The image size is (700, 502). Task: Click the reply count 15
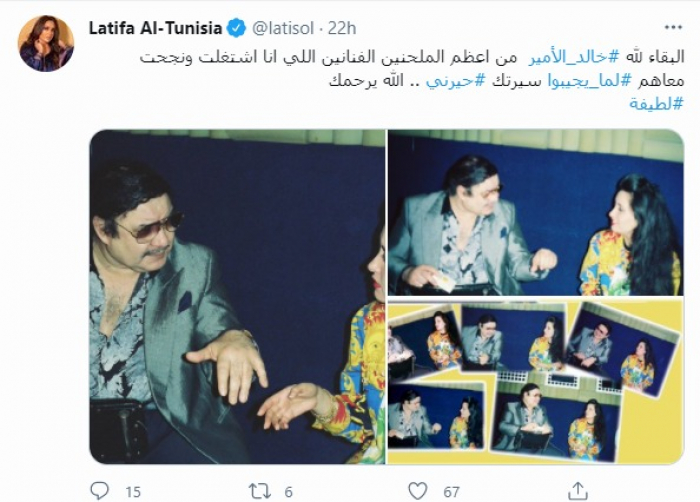(133, 492)
